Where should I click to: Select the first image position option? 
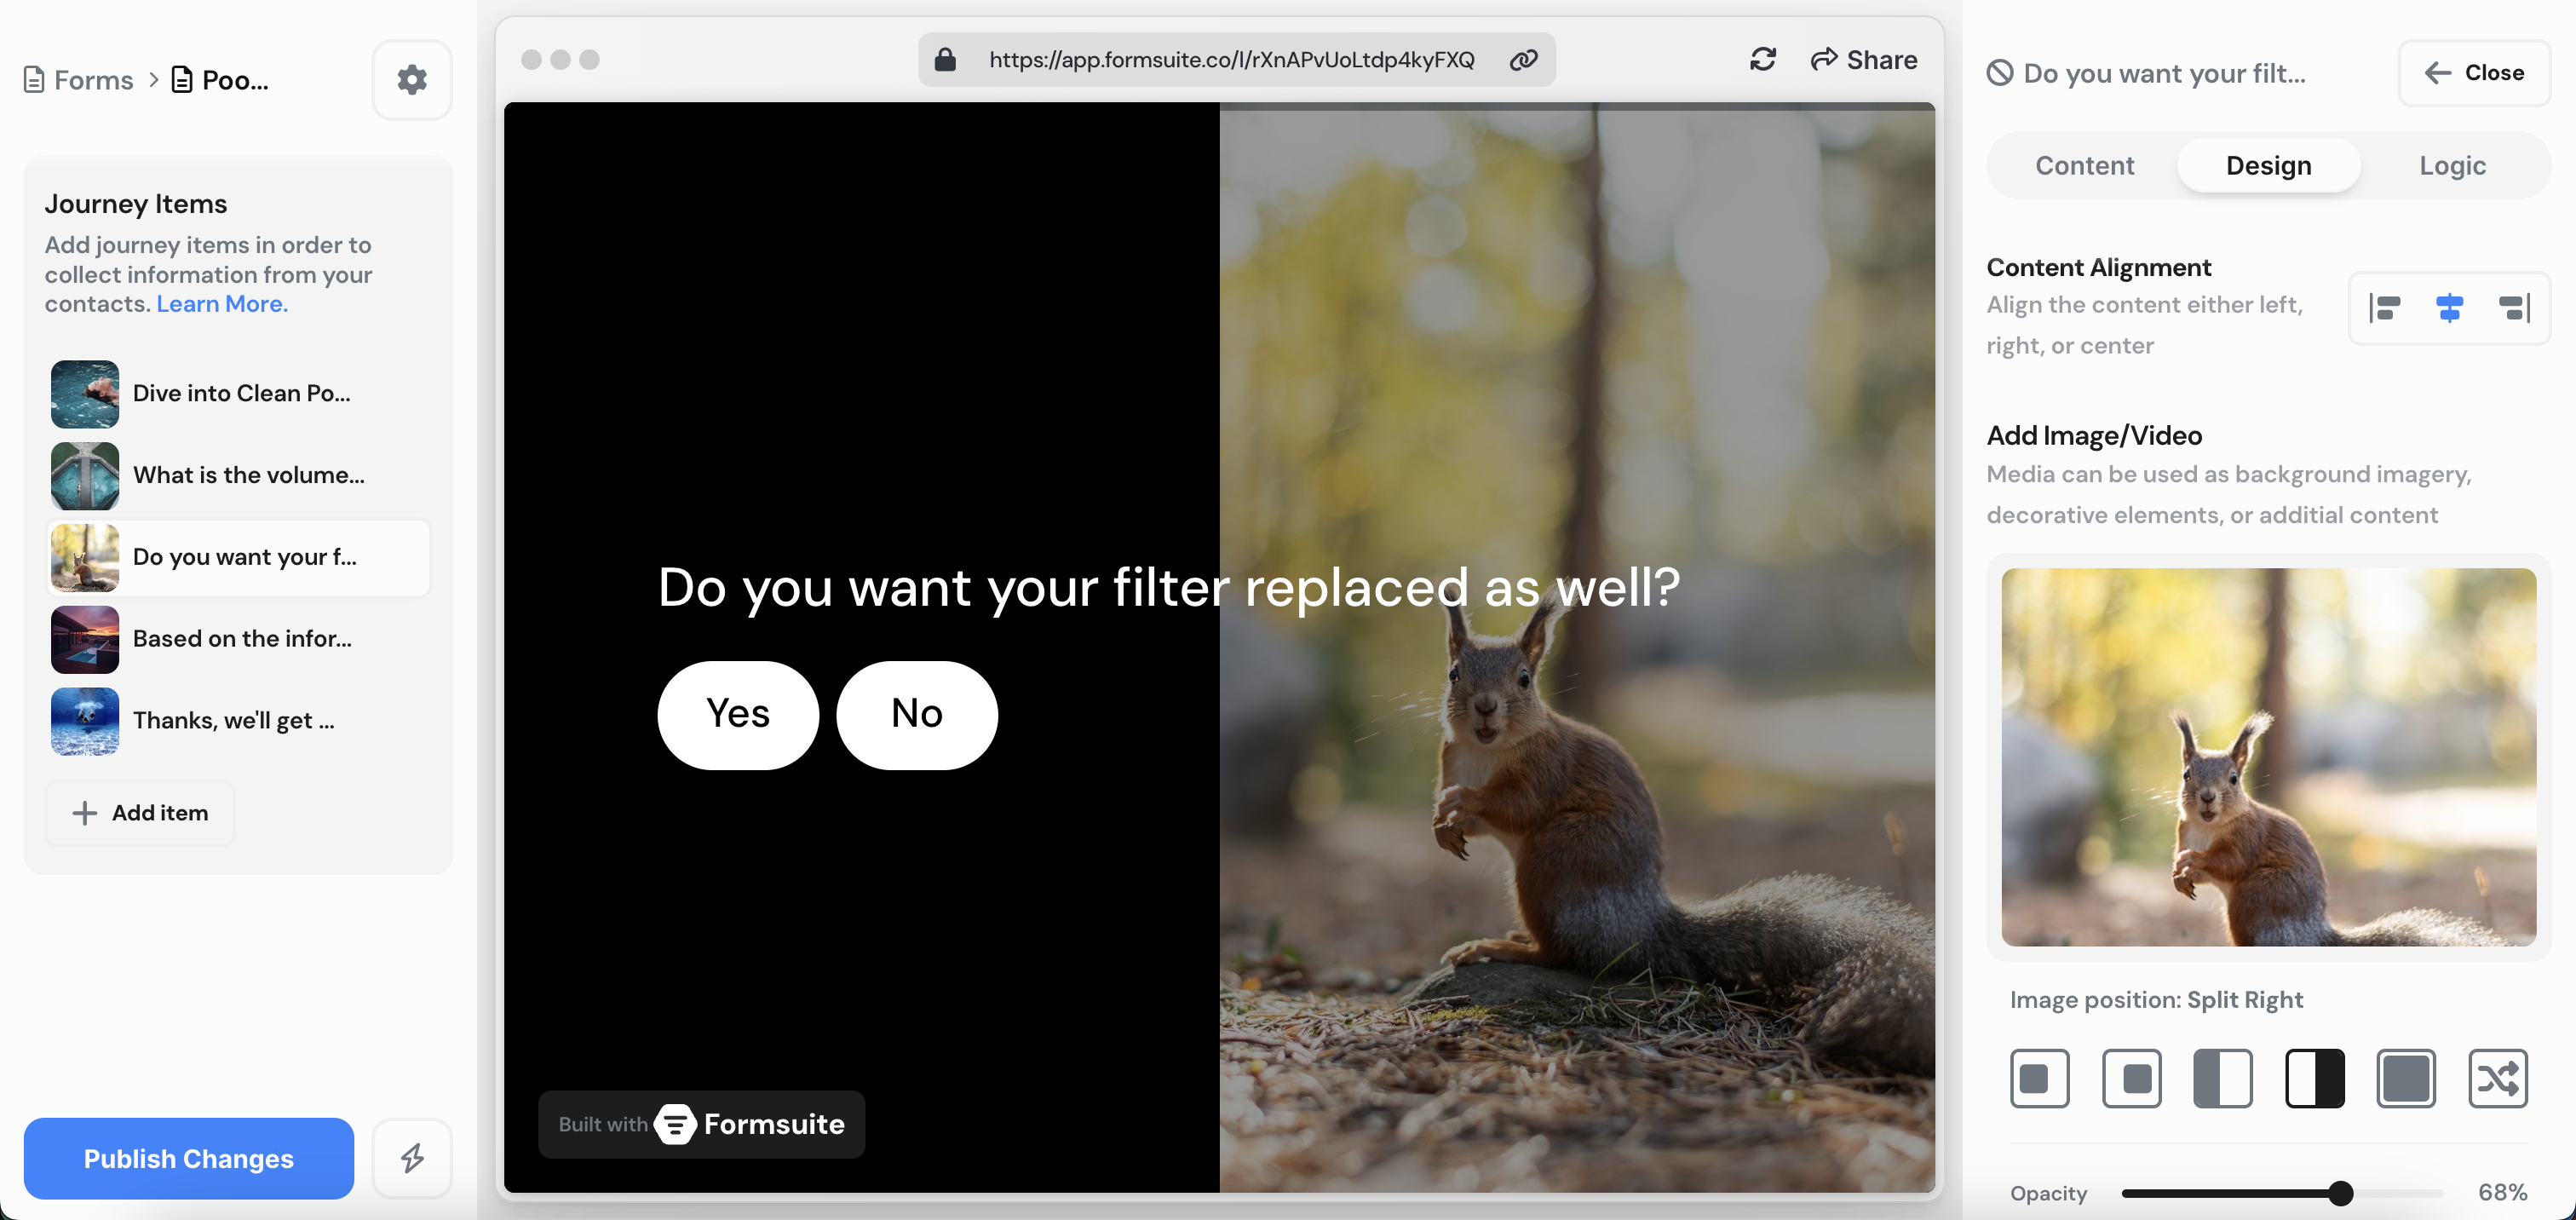(2039, 1078)
